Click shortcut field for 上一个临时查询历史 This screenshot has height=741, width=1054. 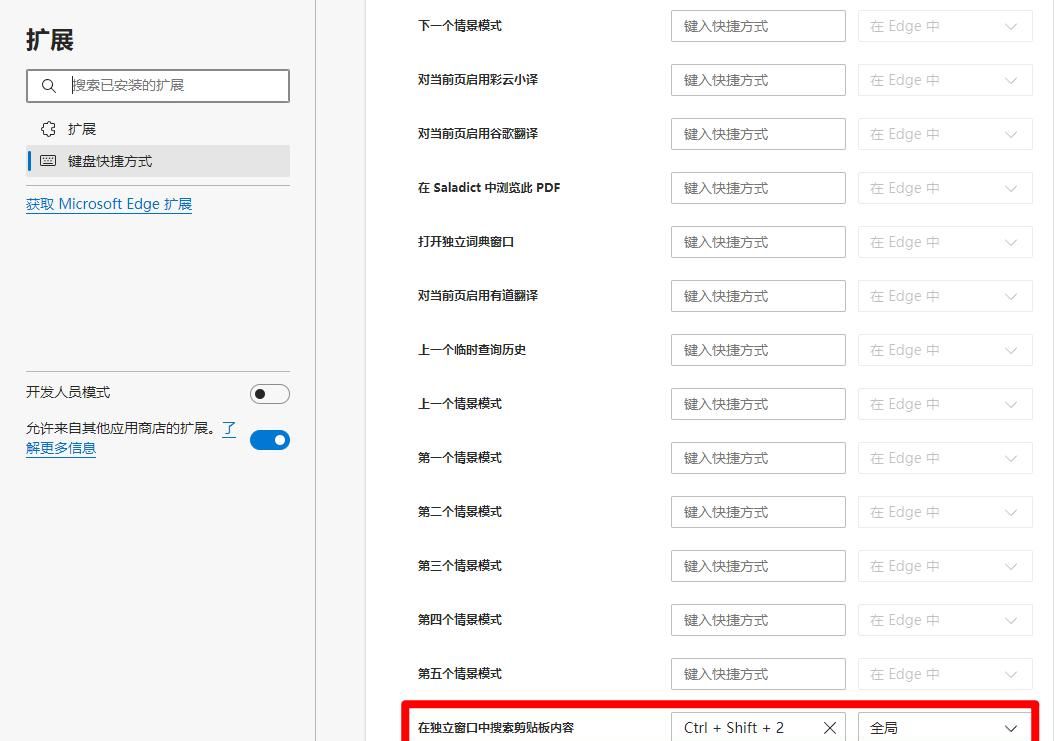pos(757,349)
